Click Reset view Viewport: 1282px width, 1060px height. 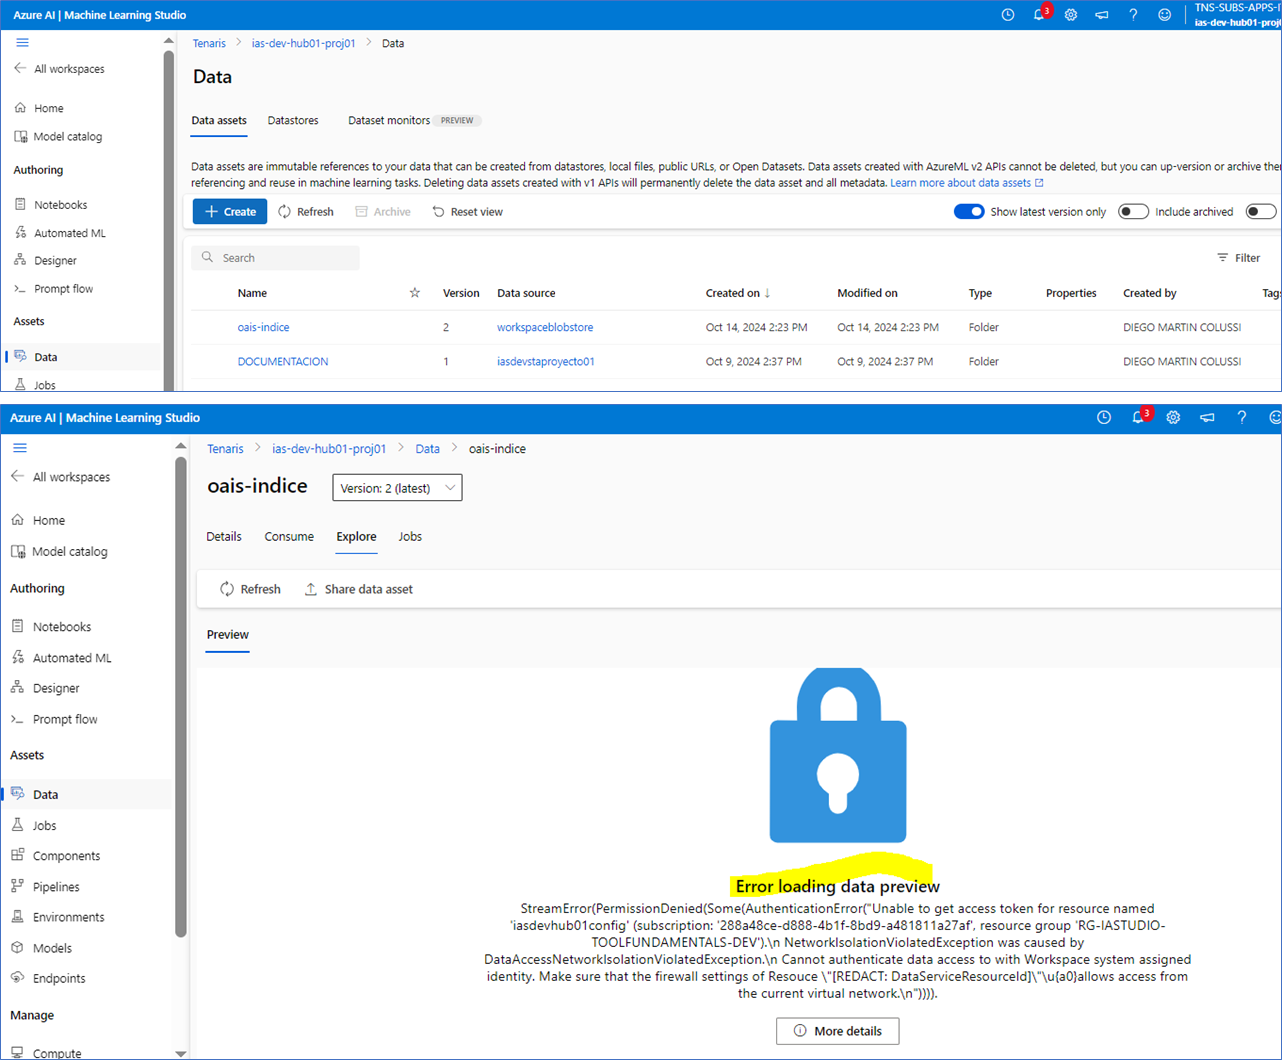(468, 212)
